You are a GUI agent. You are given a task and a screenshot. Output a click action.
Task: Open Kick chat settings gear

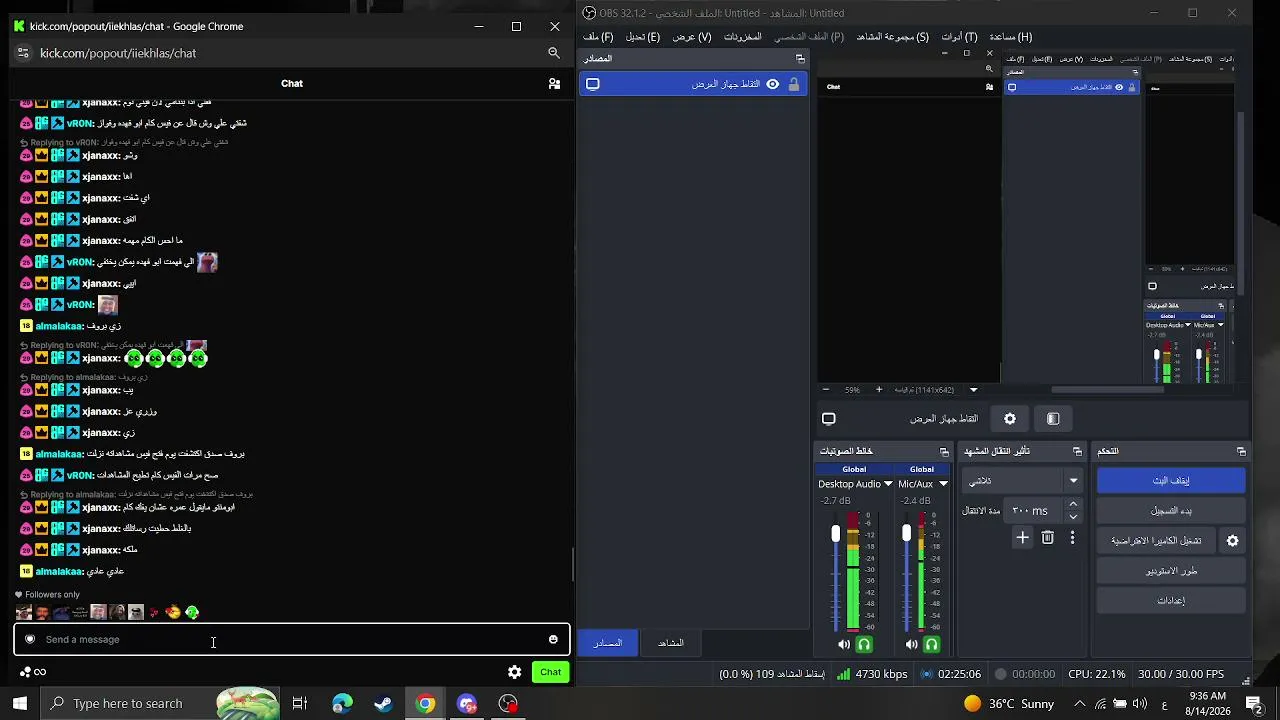pos(514,673)
